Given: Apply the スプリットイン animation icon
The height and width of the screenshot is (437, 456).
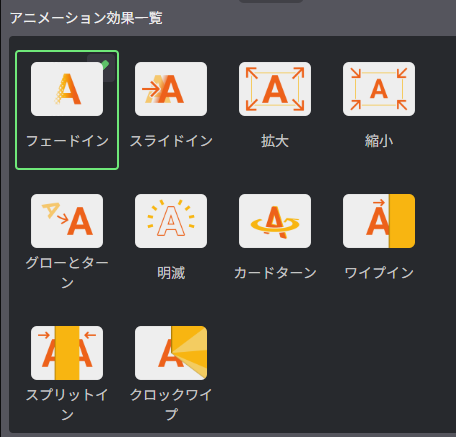Looking at the screenshot, I should pos(67,353).
